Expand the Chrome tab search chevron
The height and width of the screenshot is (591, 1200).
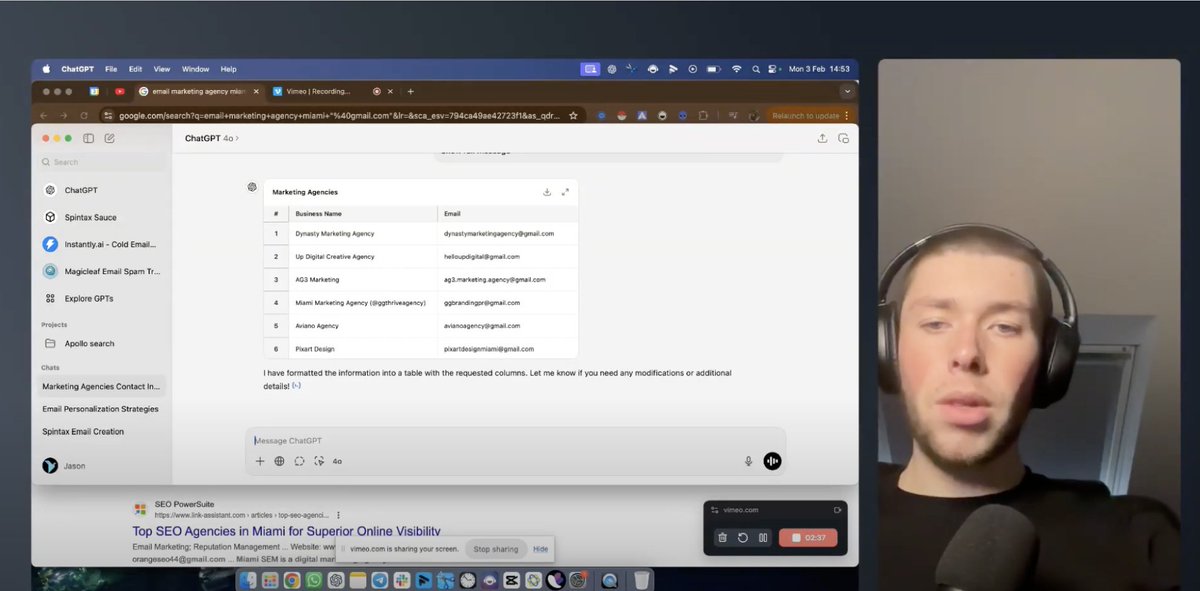click(x=847, y=91)
